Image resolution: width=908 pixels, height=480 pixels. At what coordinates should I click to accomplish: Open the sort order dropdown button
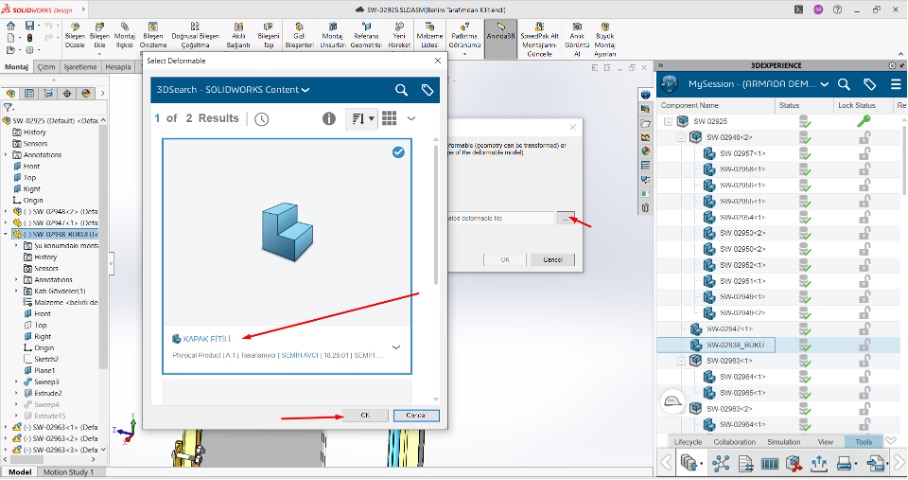click(x=361, y=119)
